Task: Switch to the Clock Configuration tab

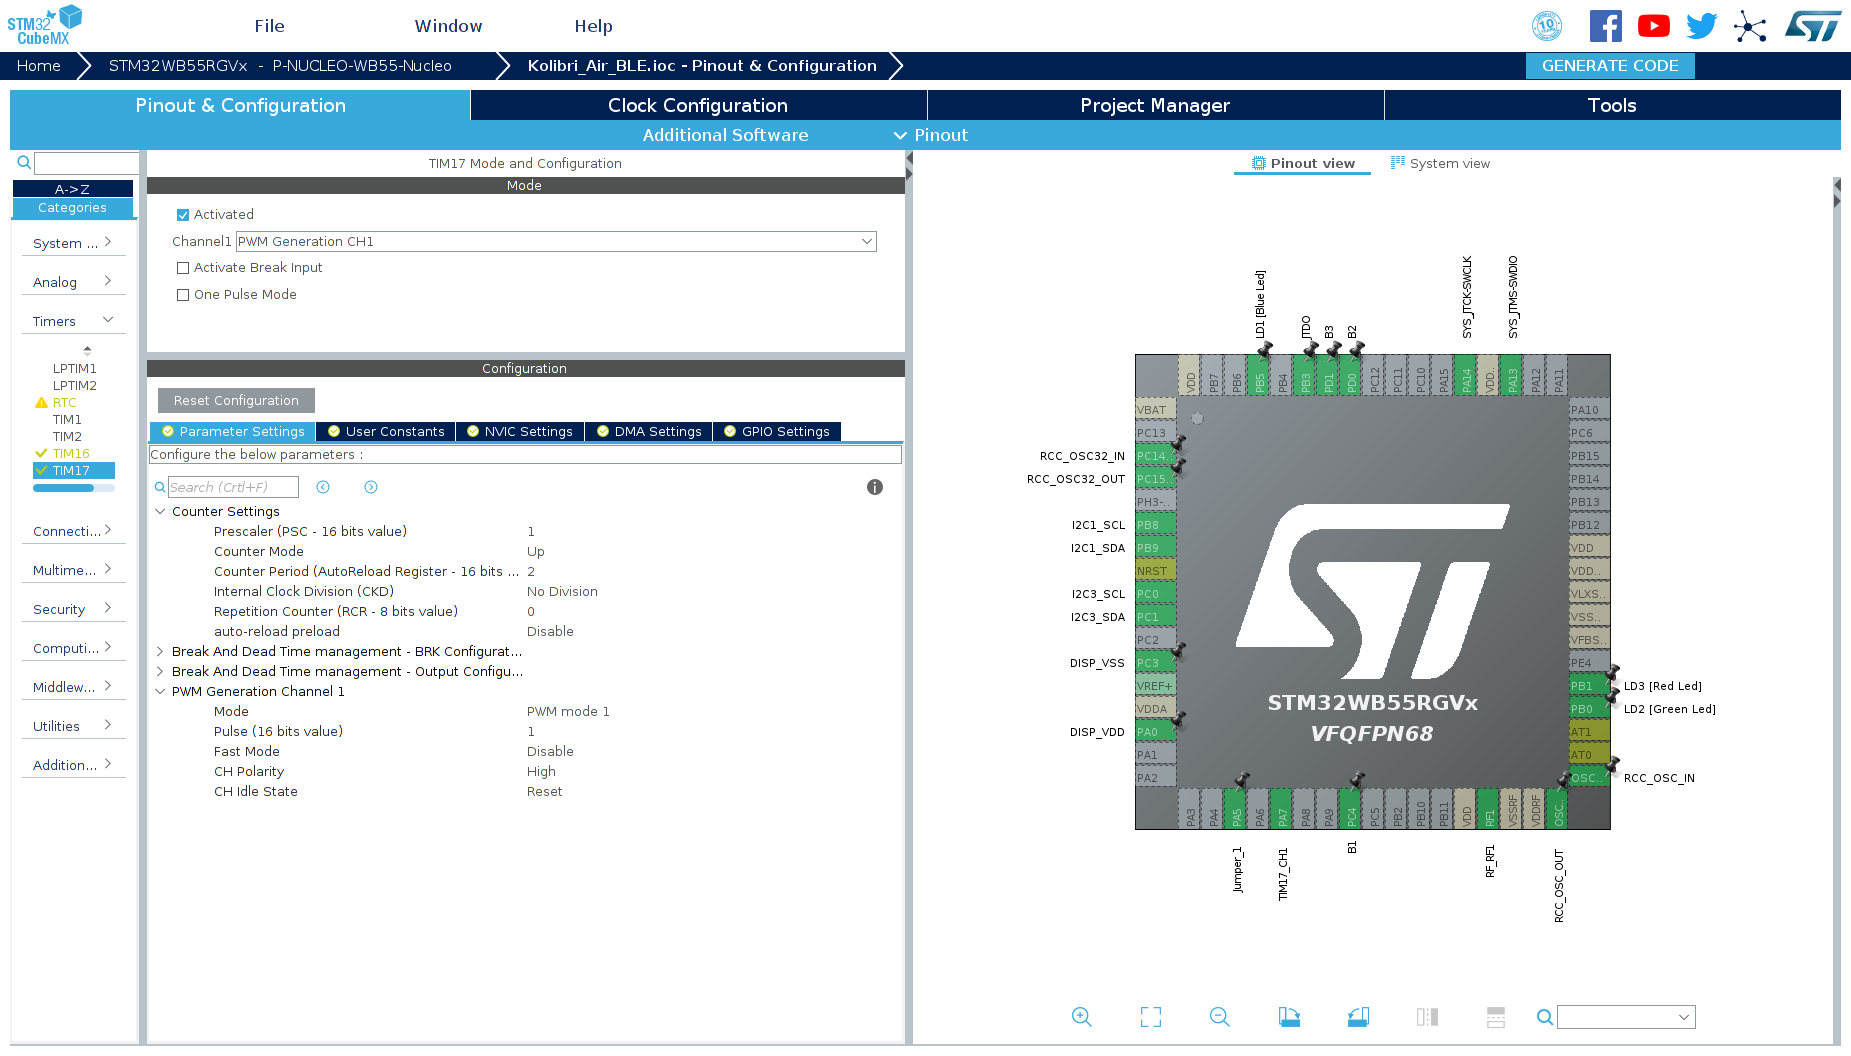Action: coord(697,105)
